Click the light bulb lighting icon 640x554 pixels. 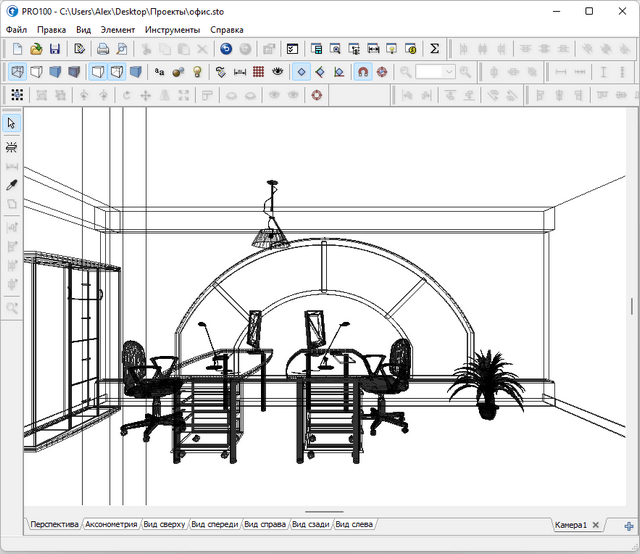point(197,72)
